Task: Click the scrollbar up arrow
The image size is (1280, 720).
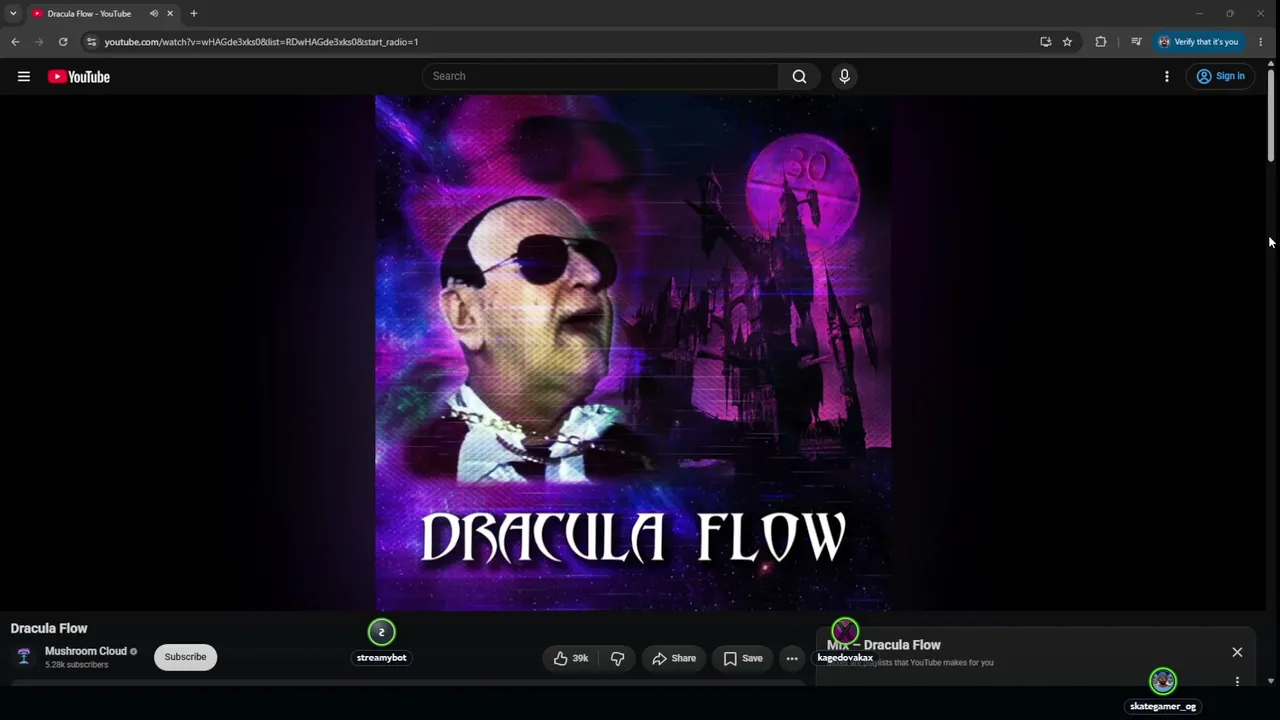Action: click(1271, 63)
